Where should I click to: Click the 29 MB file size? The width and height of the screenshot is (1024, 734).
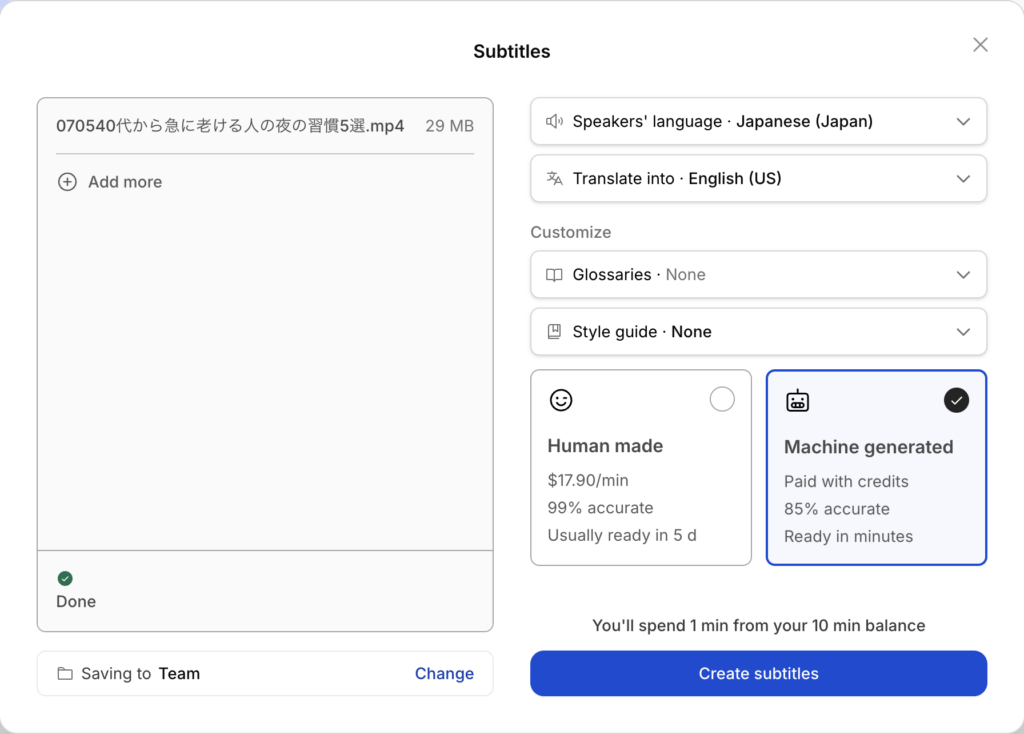point(449,126)
